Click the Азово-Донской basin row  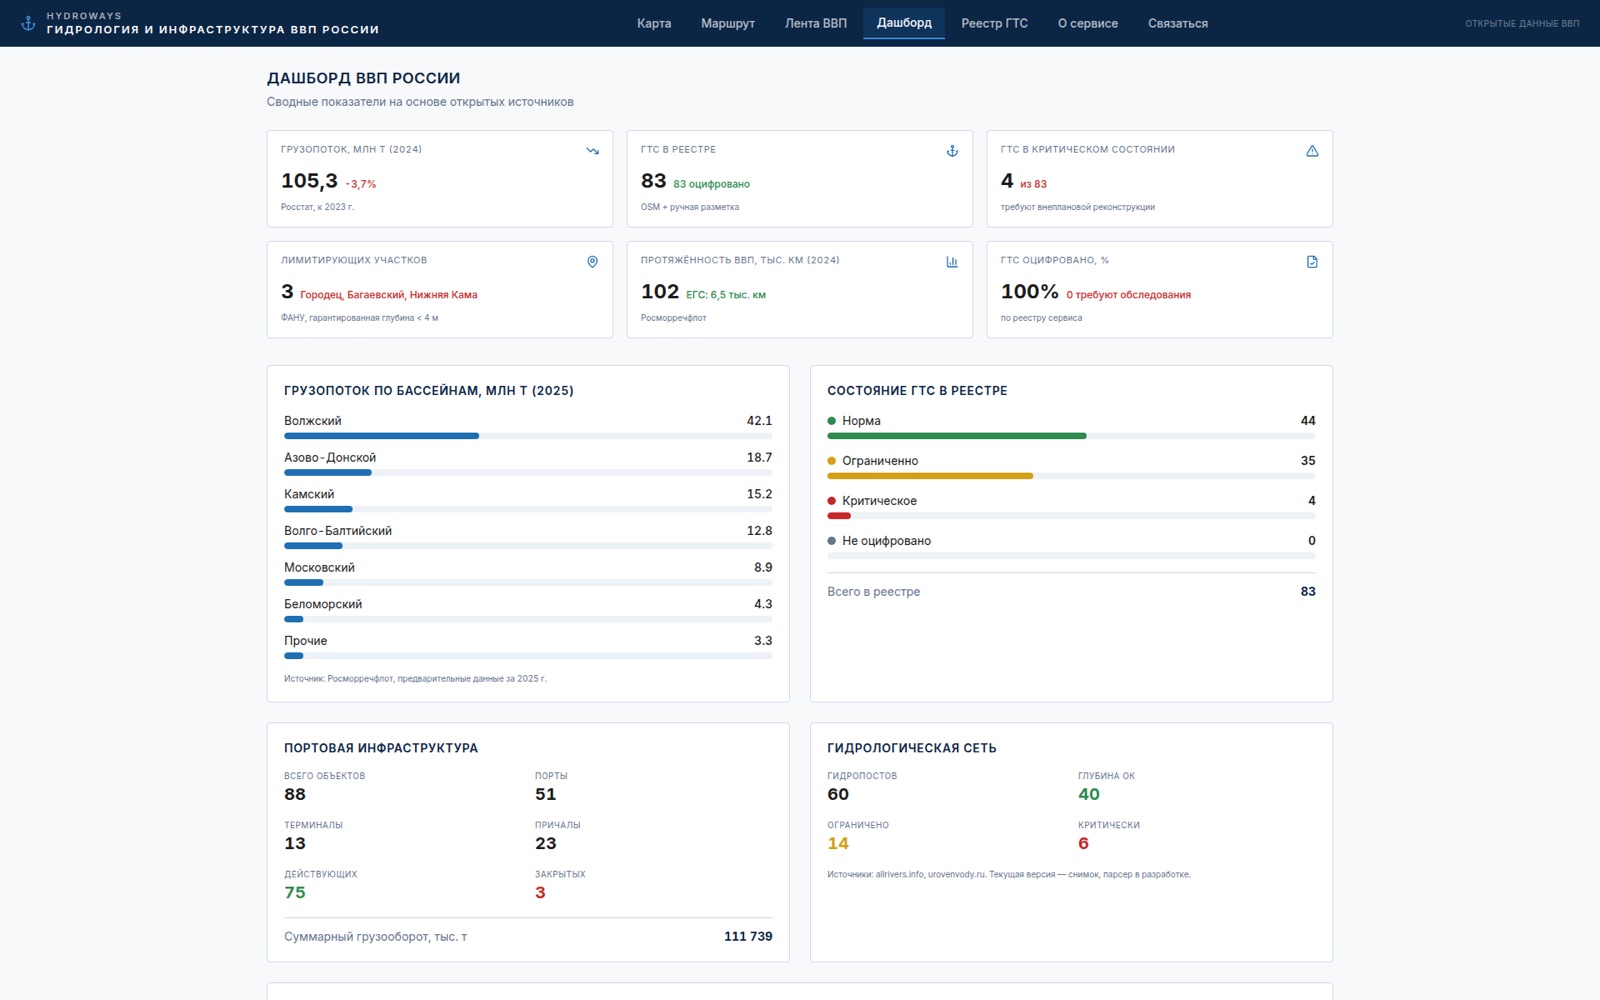(x=528, y=465)
